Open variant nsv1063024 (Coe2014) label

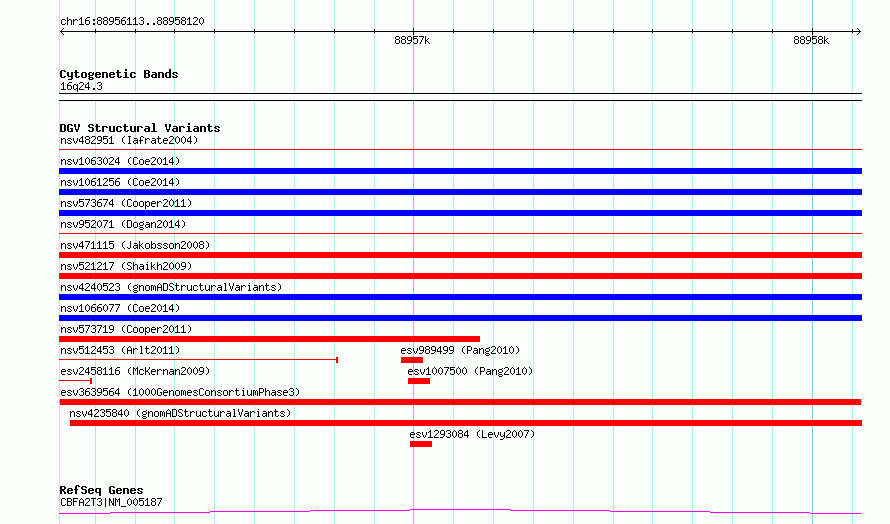120,161
